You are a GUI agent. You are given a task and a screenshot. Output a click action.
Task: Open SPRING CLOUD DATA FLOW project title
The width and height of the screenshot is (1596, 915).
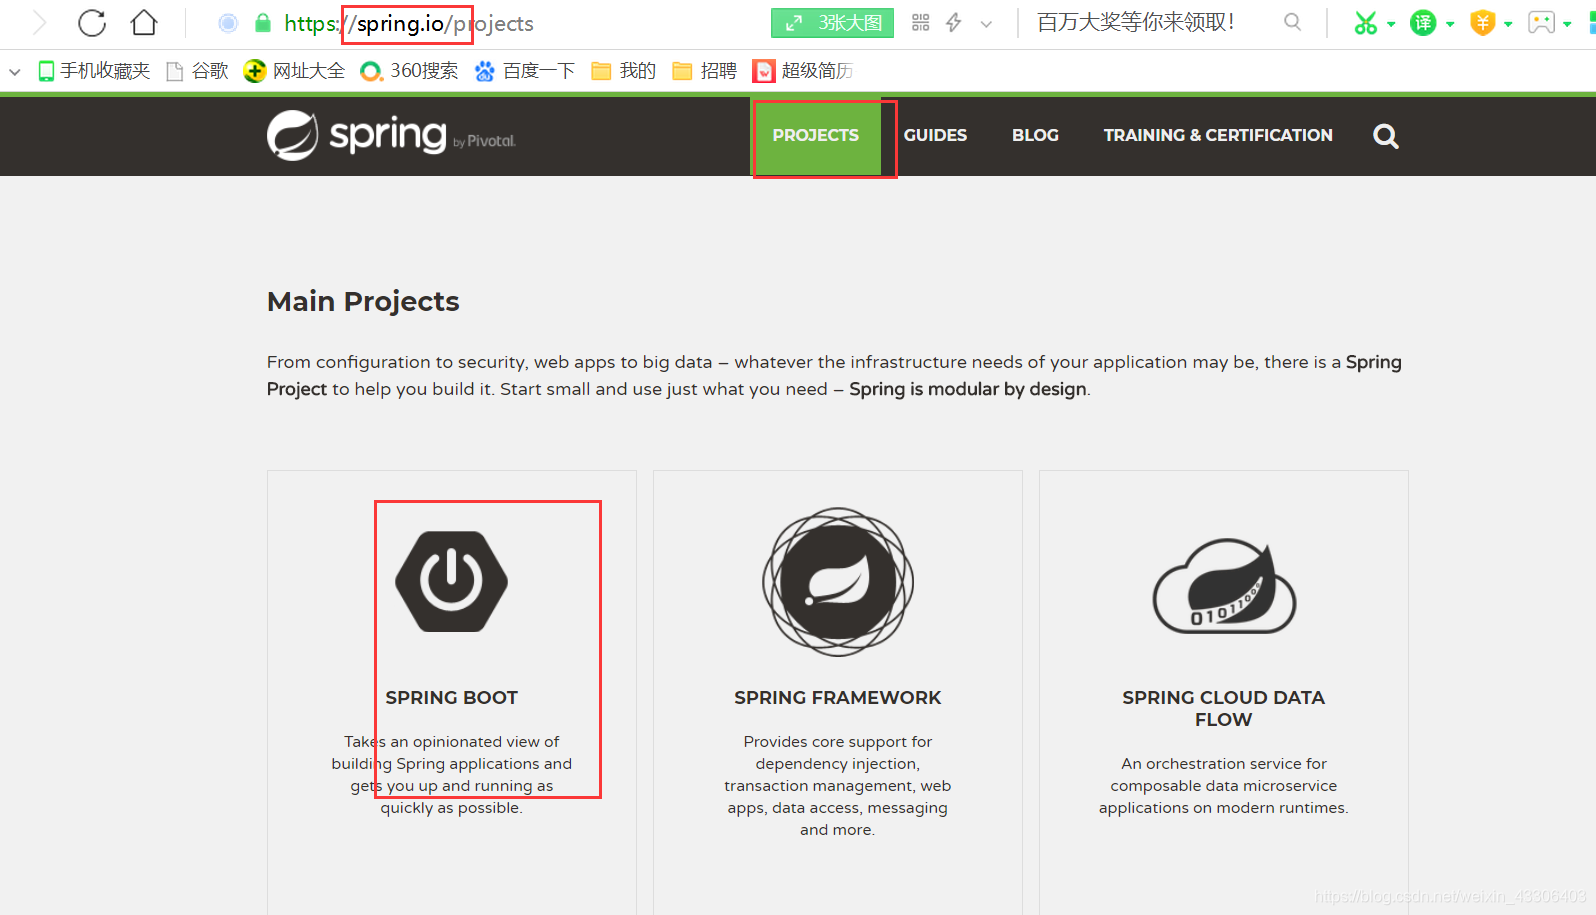pos(1223,708)
